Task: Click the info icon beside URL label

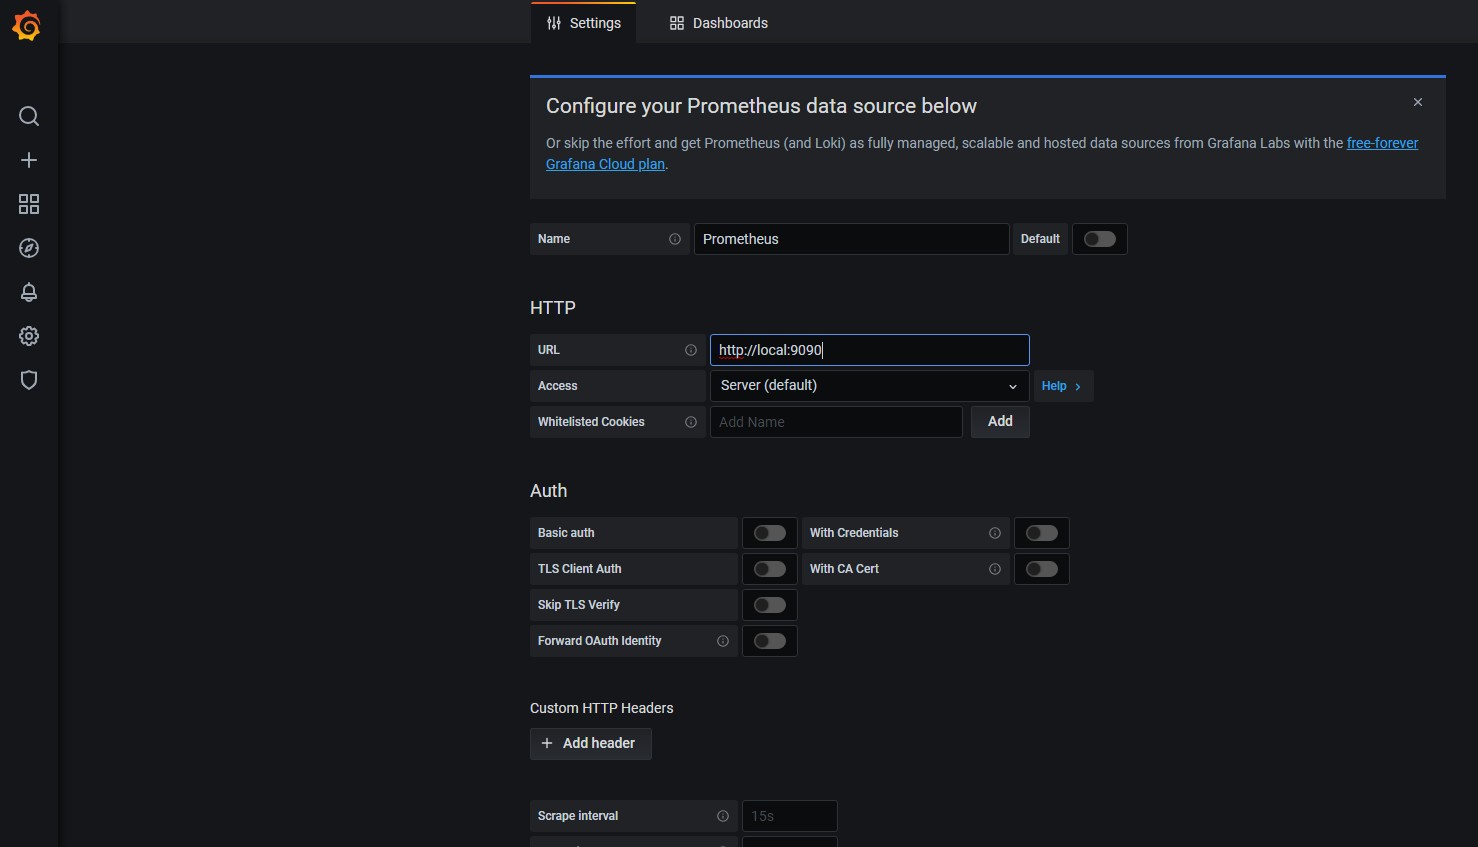Action: click(x=690, y=350)
